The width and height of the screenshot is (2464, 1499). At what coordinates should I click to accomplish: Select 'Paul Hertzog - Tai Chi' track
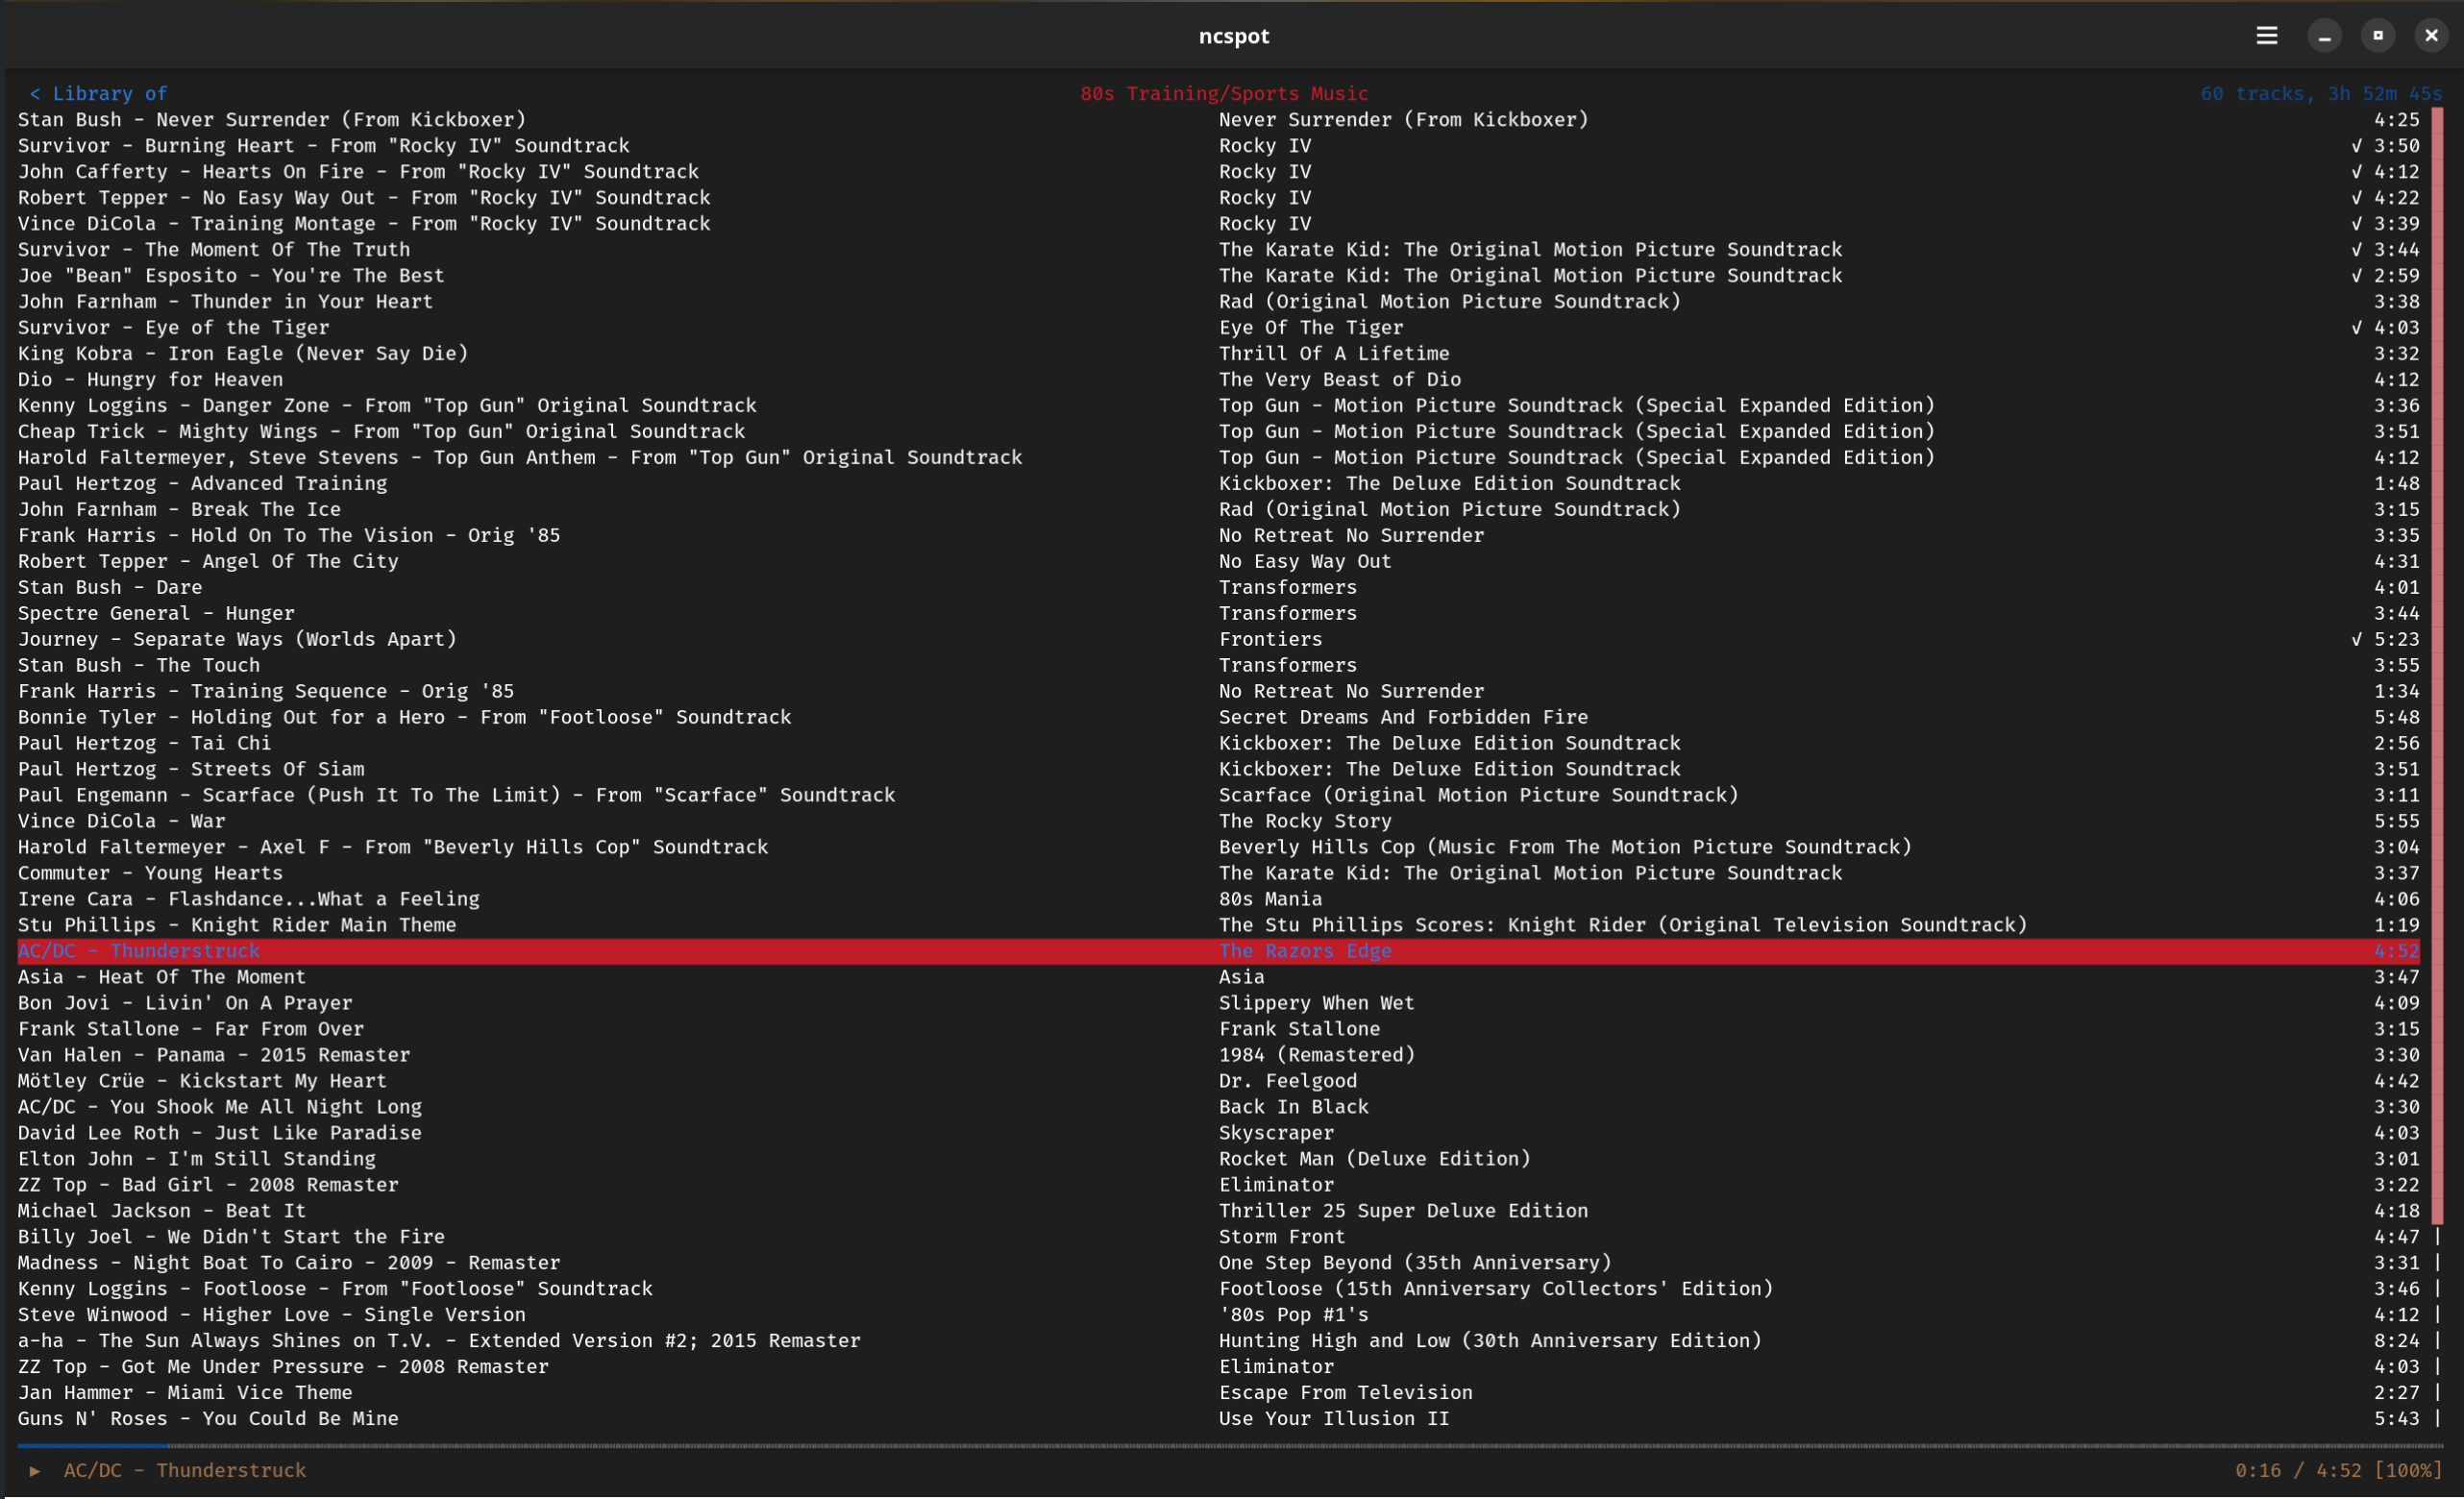tap(1219, 744)
